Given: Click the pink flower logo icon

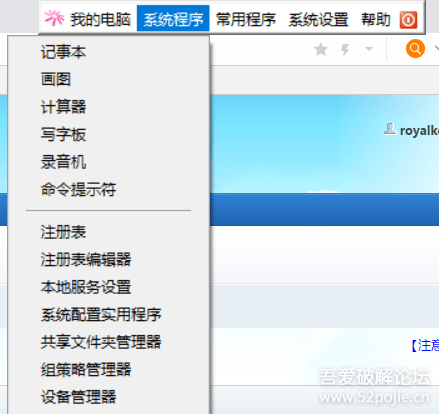Looking at the screenshot, I should click(x=54, y=18).
